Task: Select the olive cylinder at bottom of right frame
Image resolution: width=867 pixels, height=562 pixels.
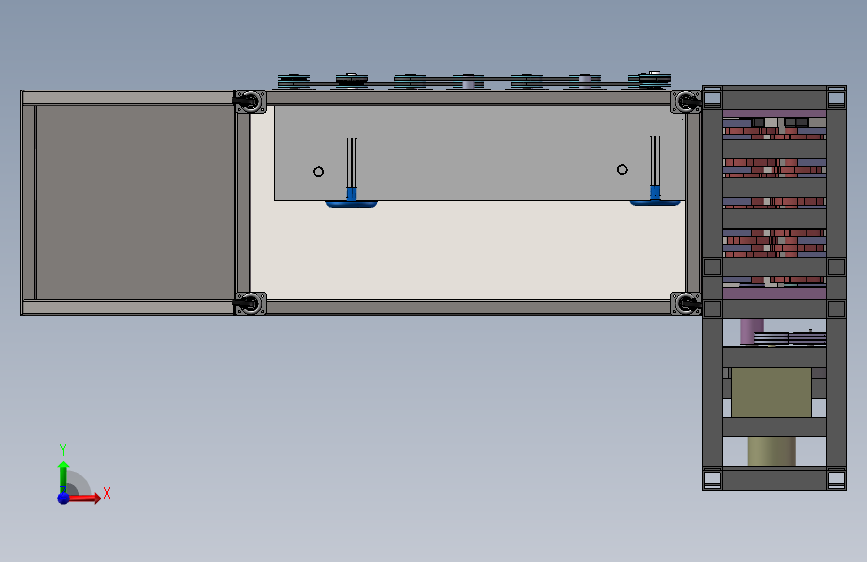Action: click(771, 451)
